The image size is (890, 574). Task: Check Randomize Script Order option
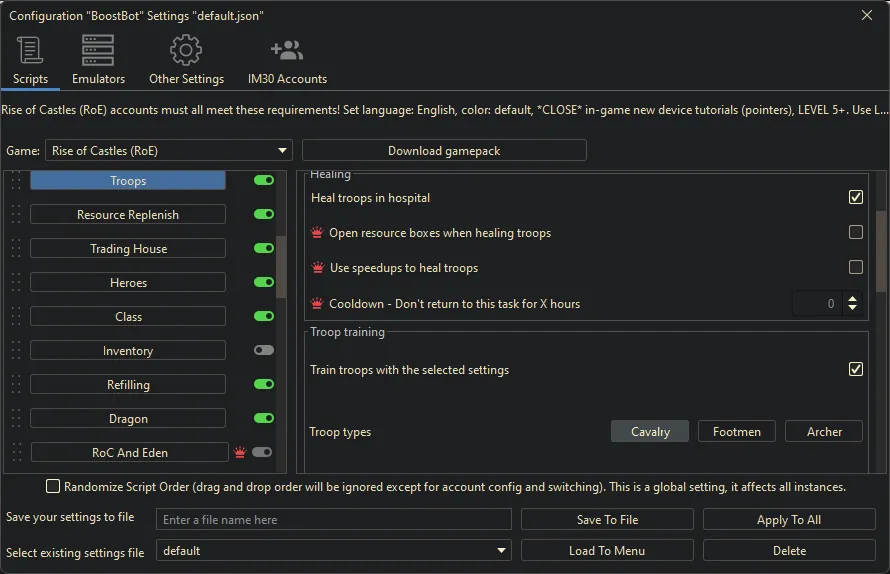[x=53, y=486]
